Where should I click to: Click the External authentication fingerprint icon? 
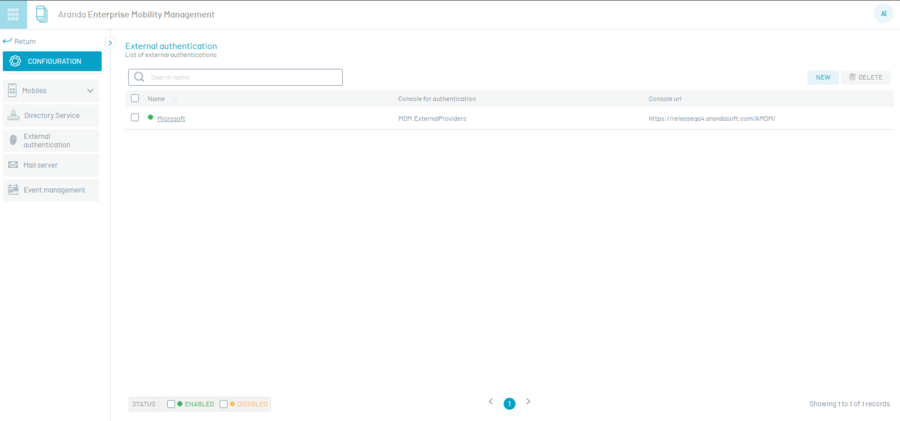(x=13, y=141)
